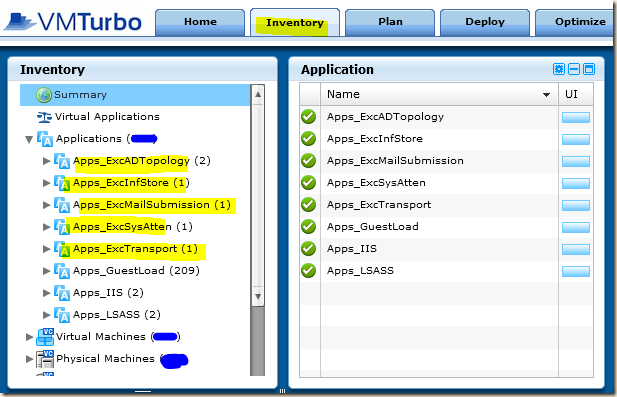Click green status check for Apps_IIS
This screenshot has height=397, width=617.
[309, 249]
